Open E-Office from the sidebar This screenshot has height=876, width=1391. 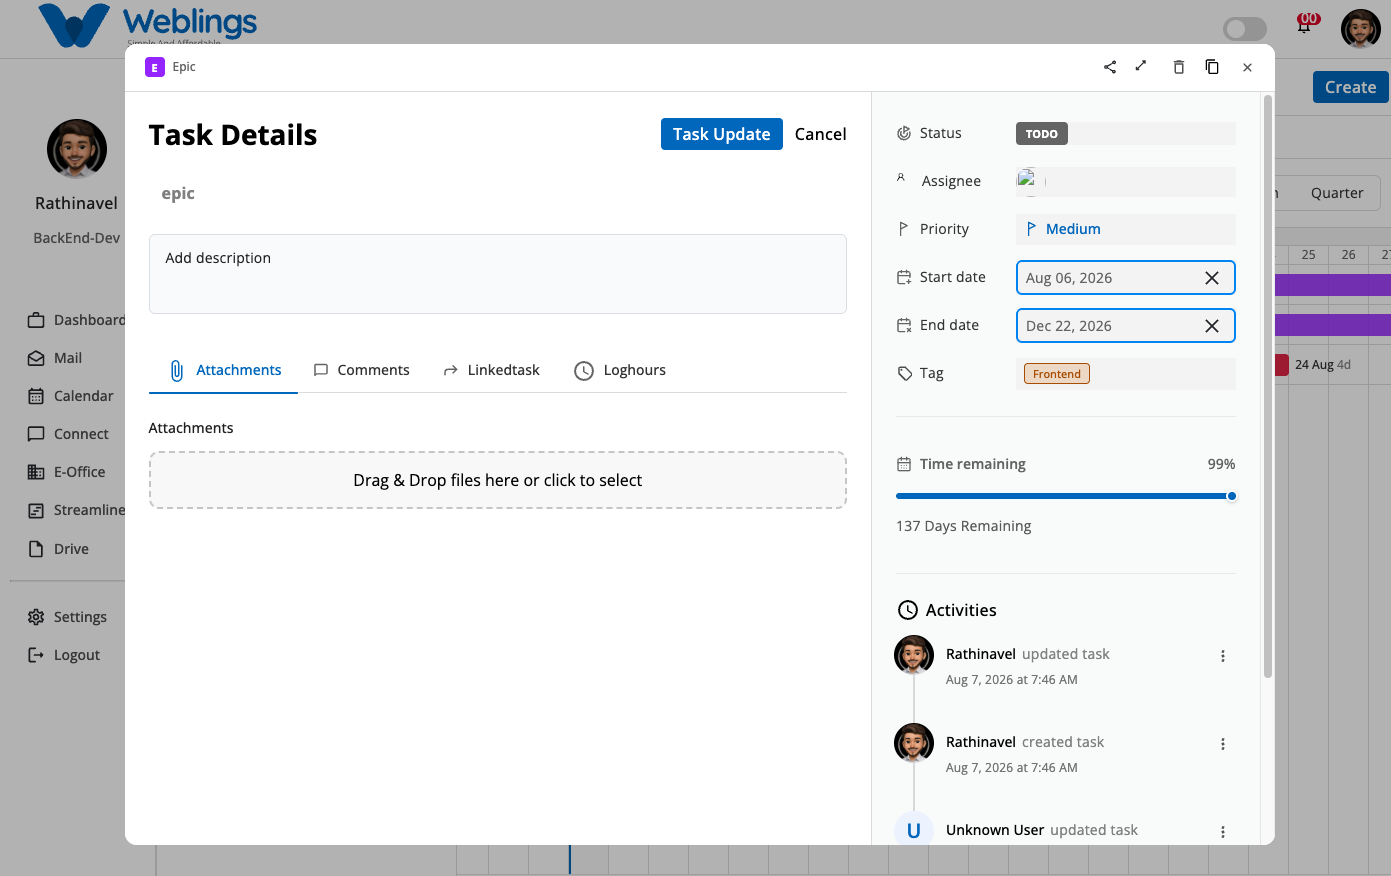click(x=66, y=472)
